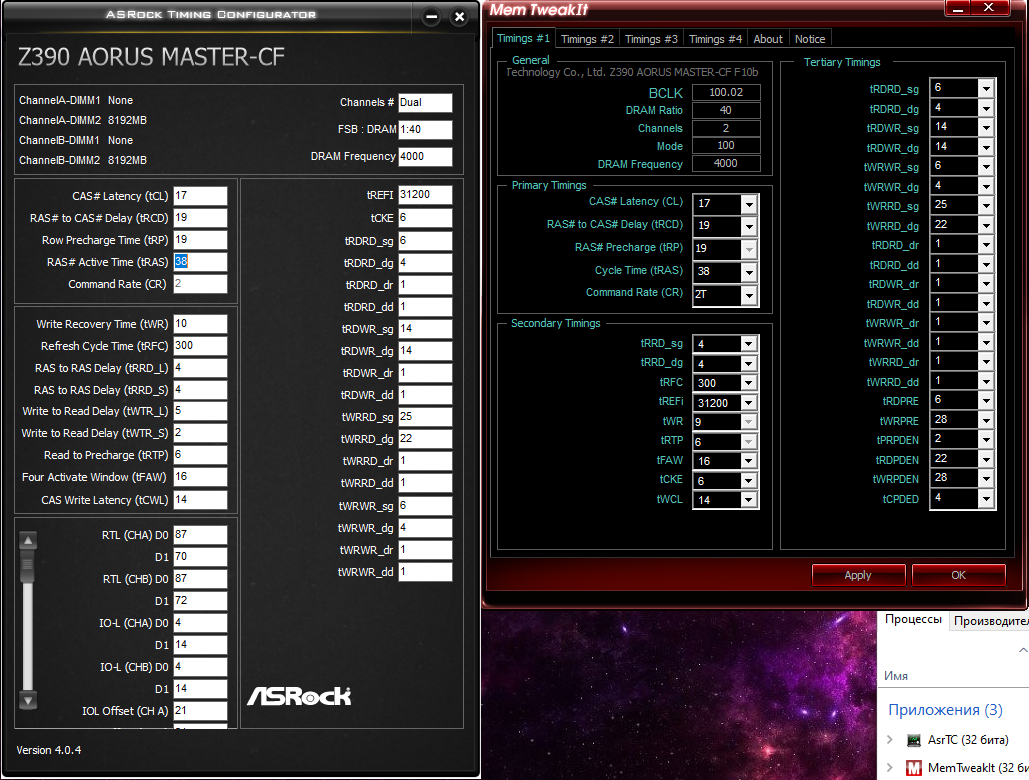Close the ASRock Timing Configurator window
This screenshot has height=780, width=1029.
(460, 17)
